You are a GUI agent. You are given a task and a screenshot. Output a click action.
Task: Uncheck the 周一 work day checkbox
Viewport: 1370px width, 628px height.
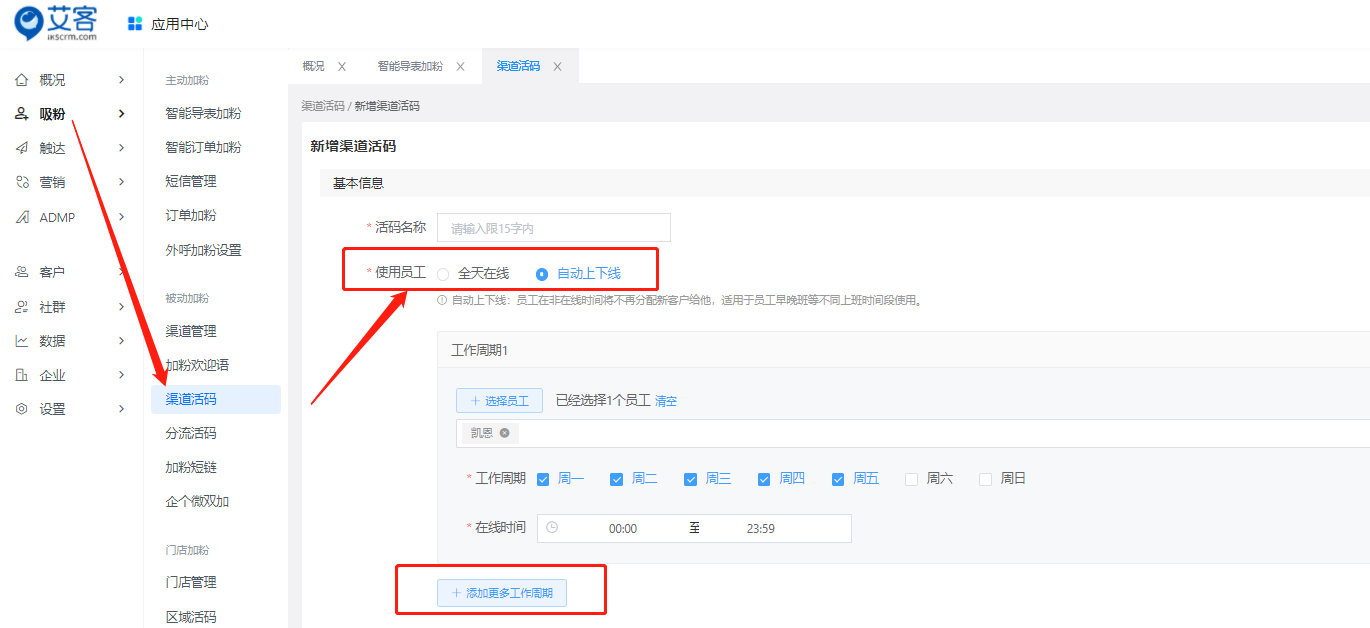click(543, 479)
